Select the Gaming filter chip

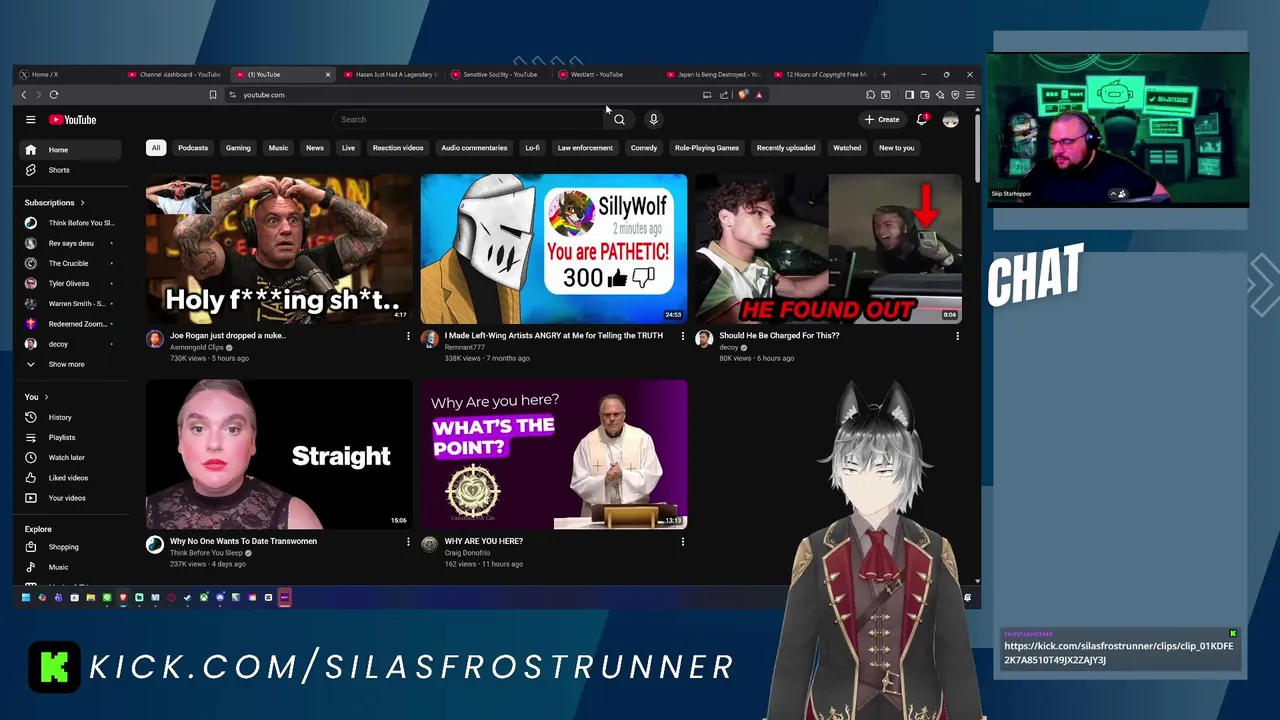(x=238, y=148)
